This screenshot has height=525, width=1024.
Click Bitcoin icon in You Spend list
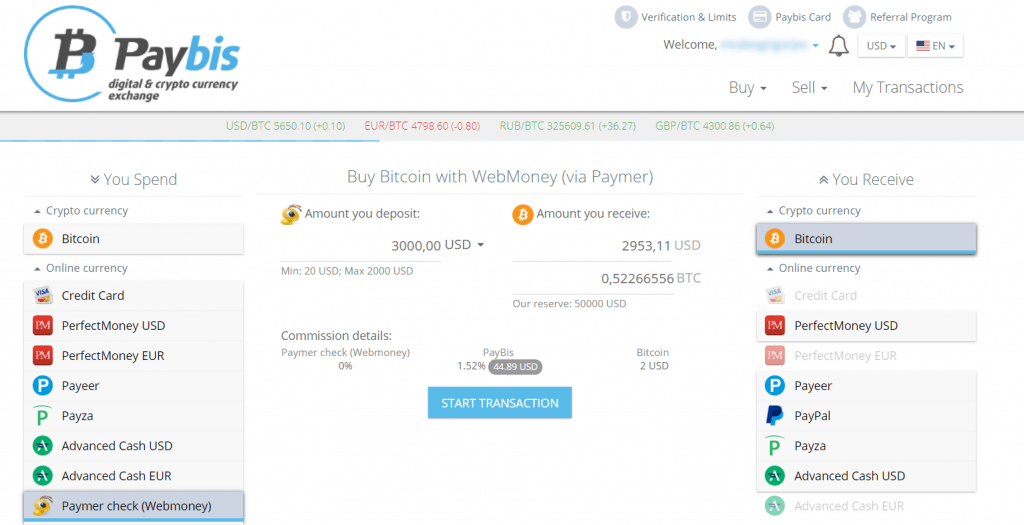tap(42, 239)
